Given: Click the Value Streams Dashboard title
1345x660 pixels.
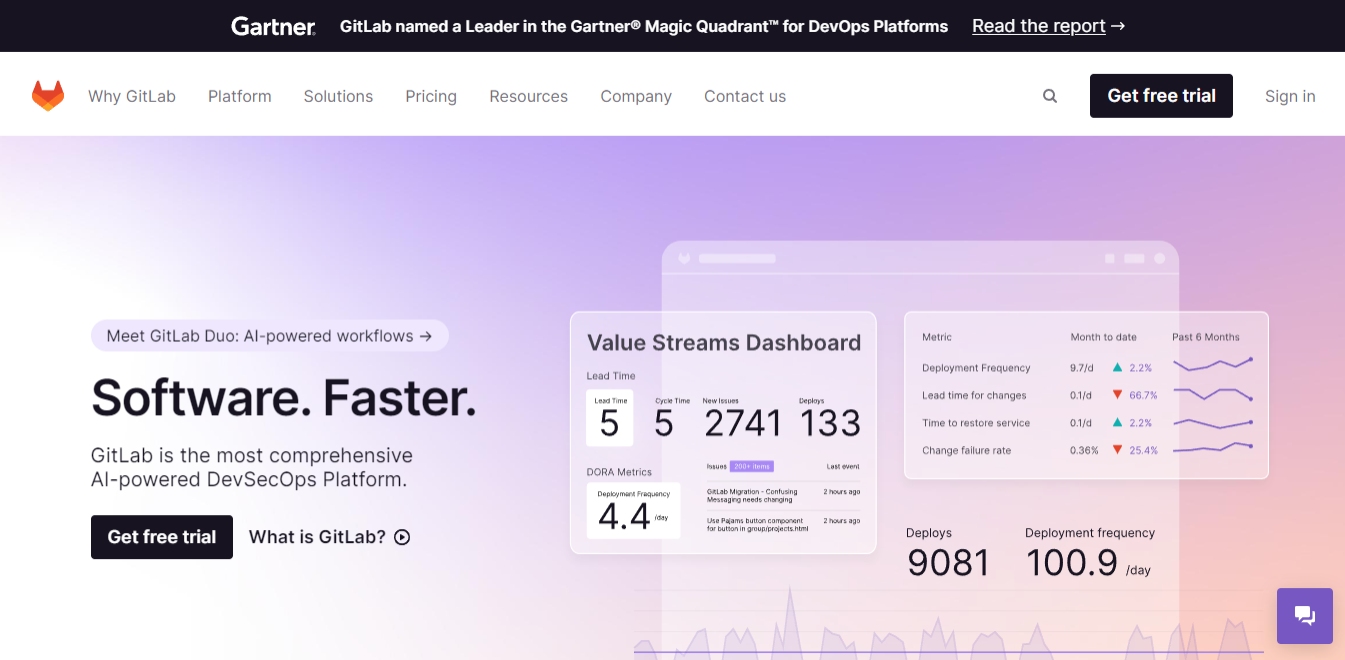Looking at the screenshot, I should click(724, 343).
